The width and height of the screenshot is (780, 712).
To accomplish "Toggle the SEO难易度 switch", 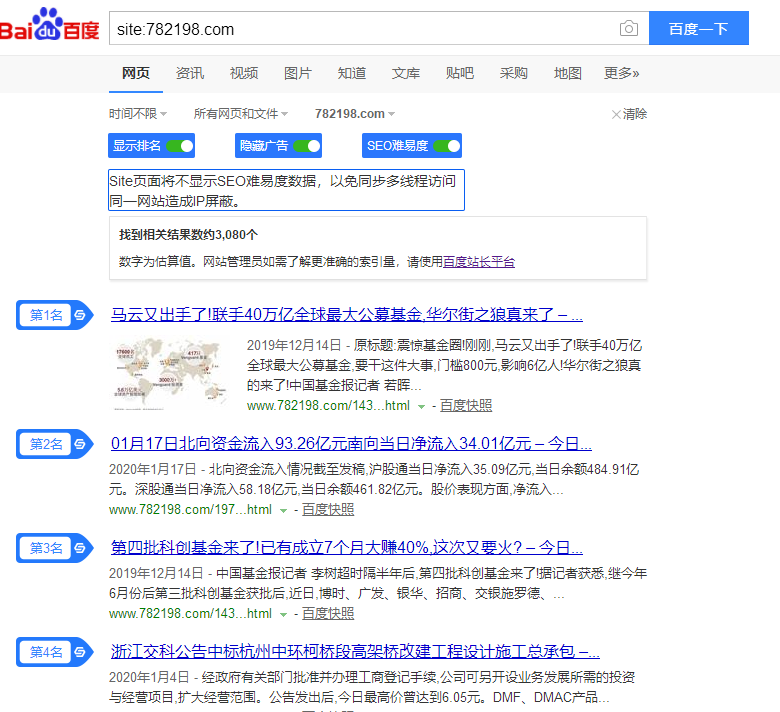I will [447, 146].
